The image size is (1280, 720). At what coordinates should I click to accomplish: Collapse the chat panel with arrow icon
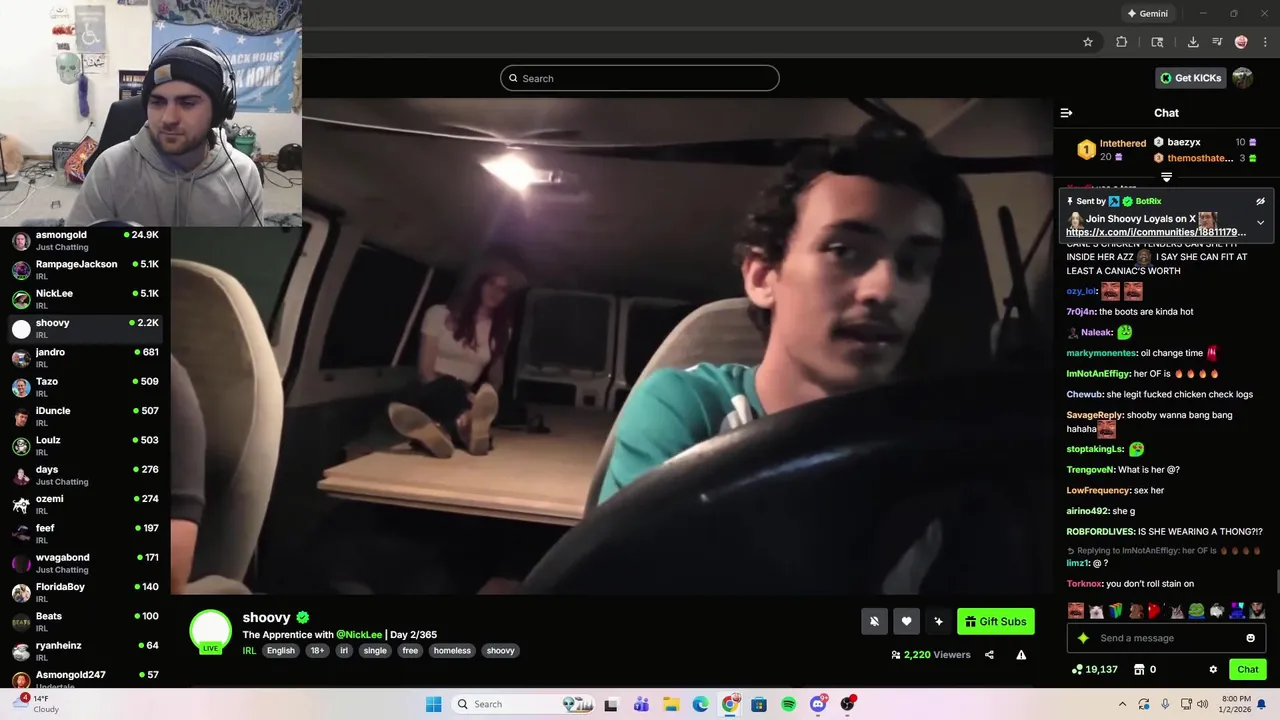(1066, 113)
